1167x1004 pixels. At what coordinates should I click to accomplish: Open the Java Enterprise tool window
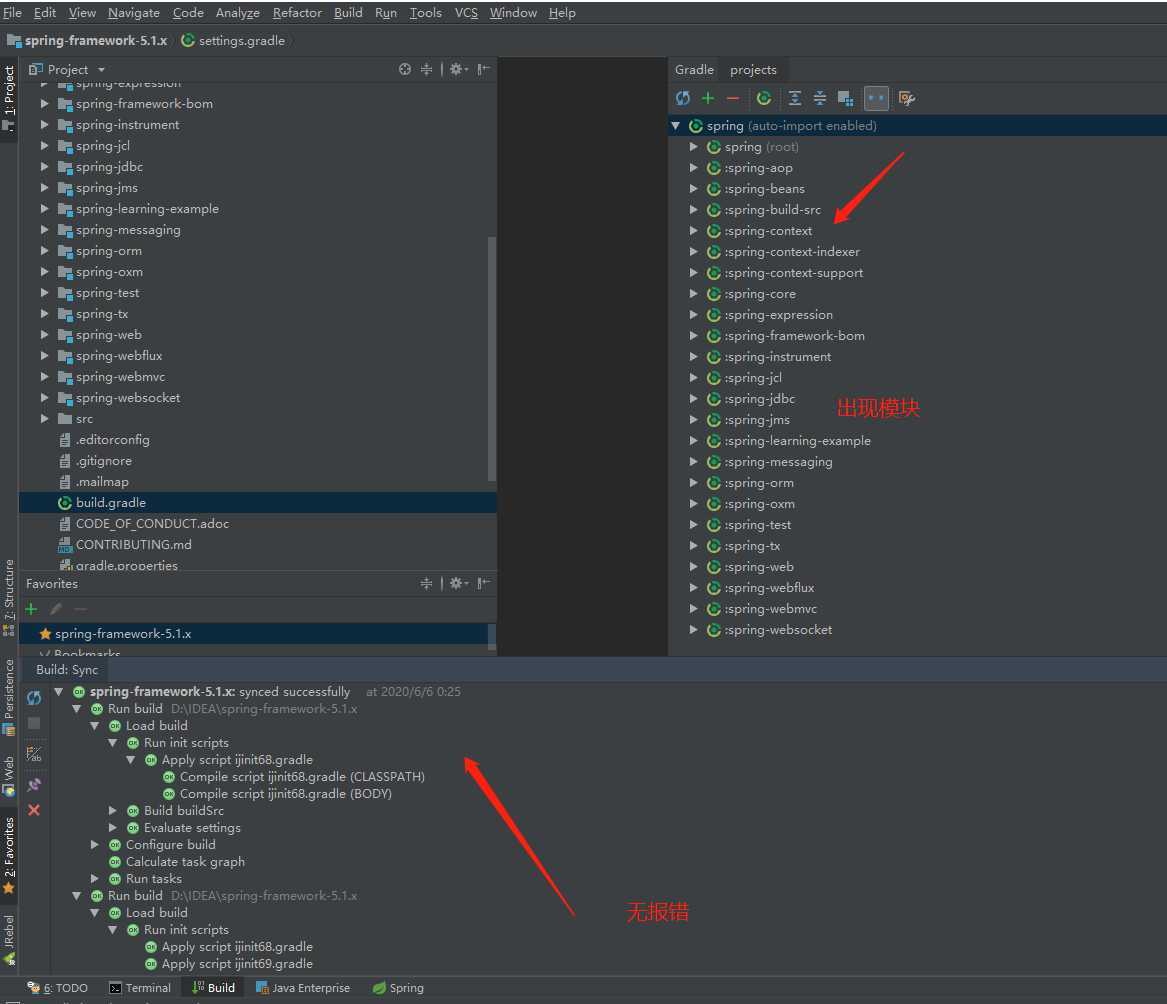click(303, 988)
